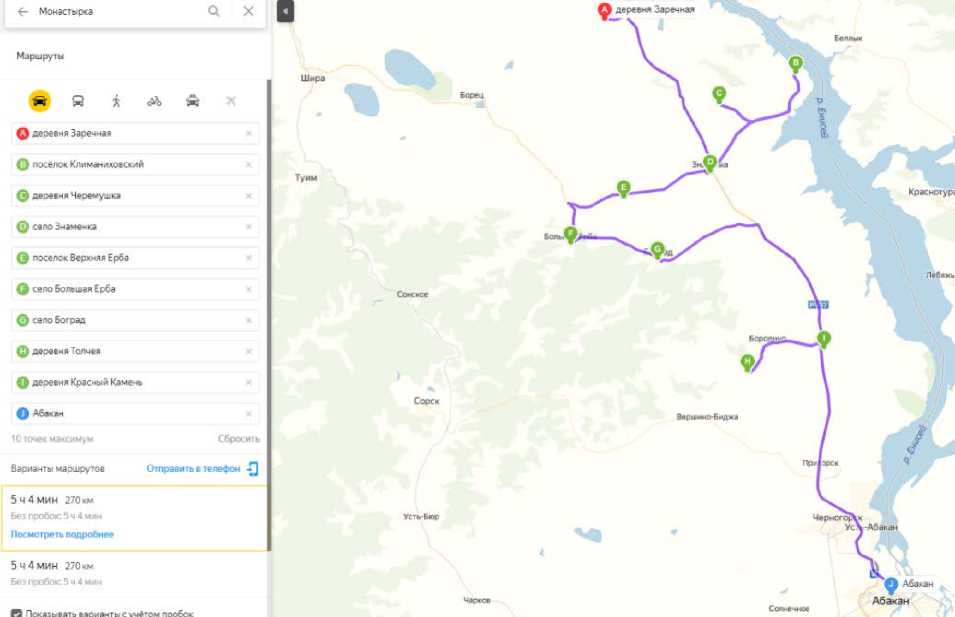This screenshot has height=617, width=955.
Task: Click the Сбросить reset link
Action: coord(239,439)
